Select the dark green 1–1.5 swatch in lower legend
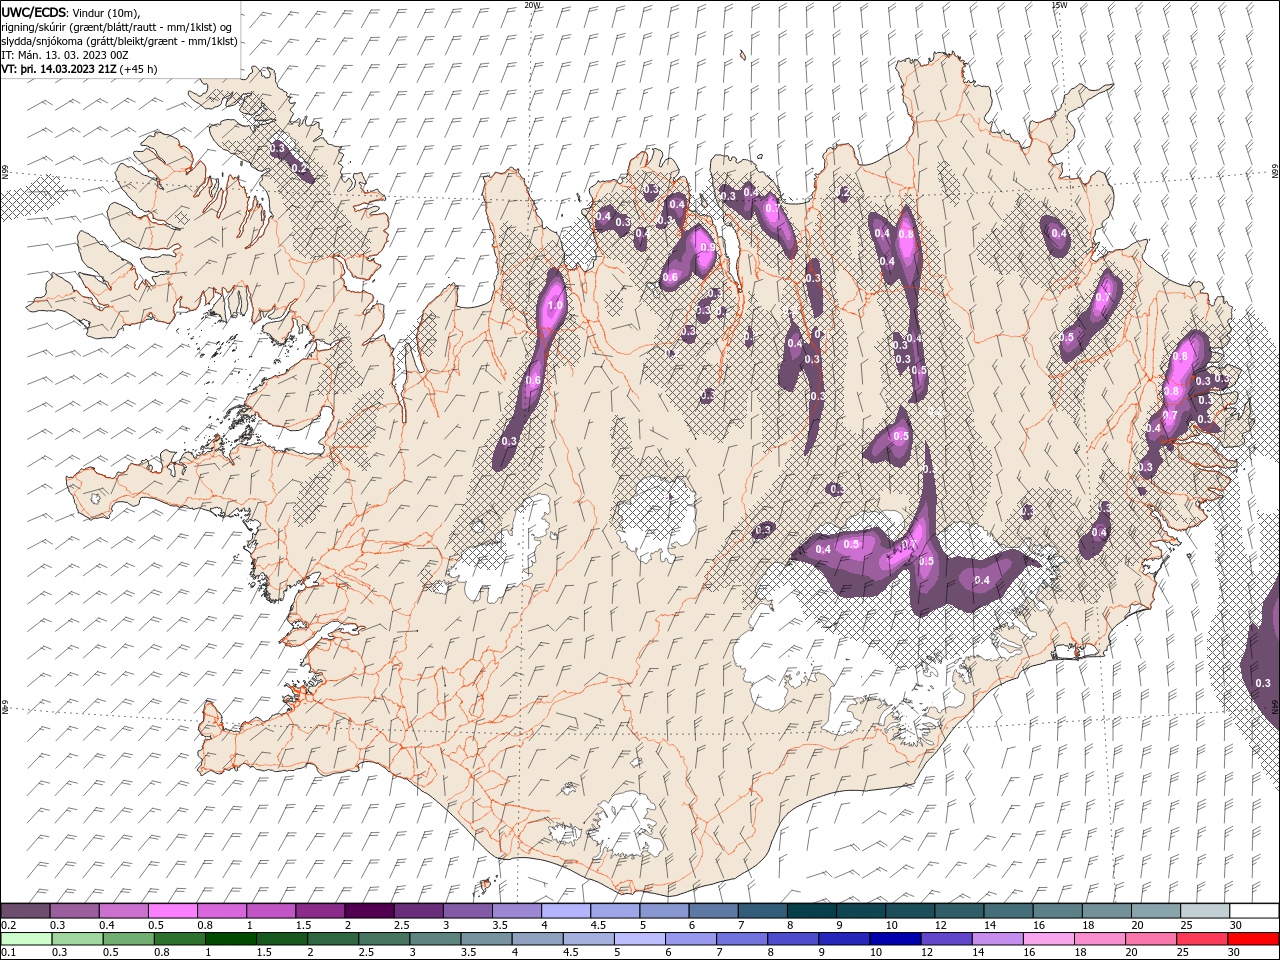Viewport: 1280px width, 960px height. tap(231, 939)
